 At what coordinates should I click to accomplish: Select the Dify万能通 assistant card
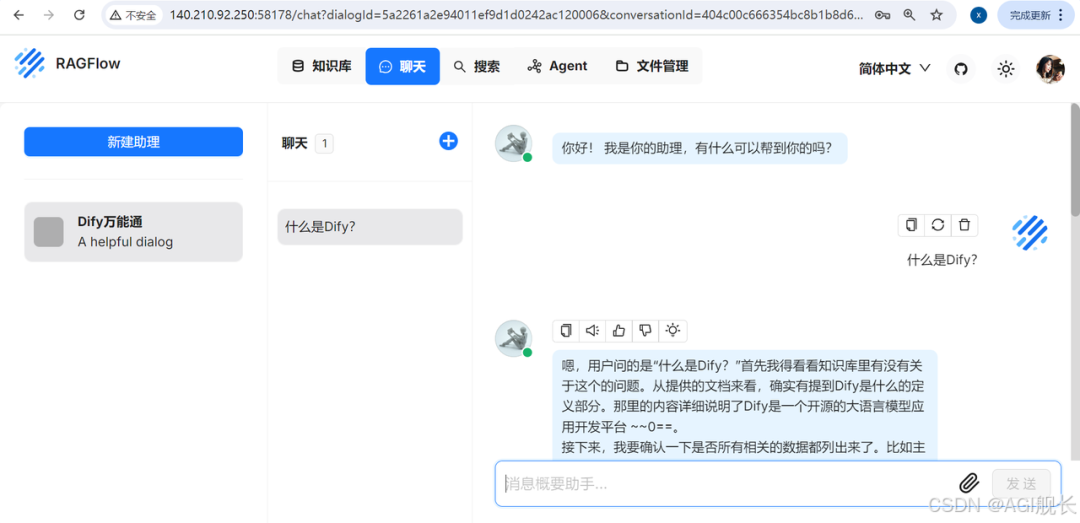click(134, 232)
